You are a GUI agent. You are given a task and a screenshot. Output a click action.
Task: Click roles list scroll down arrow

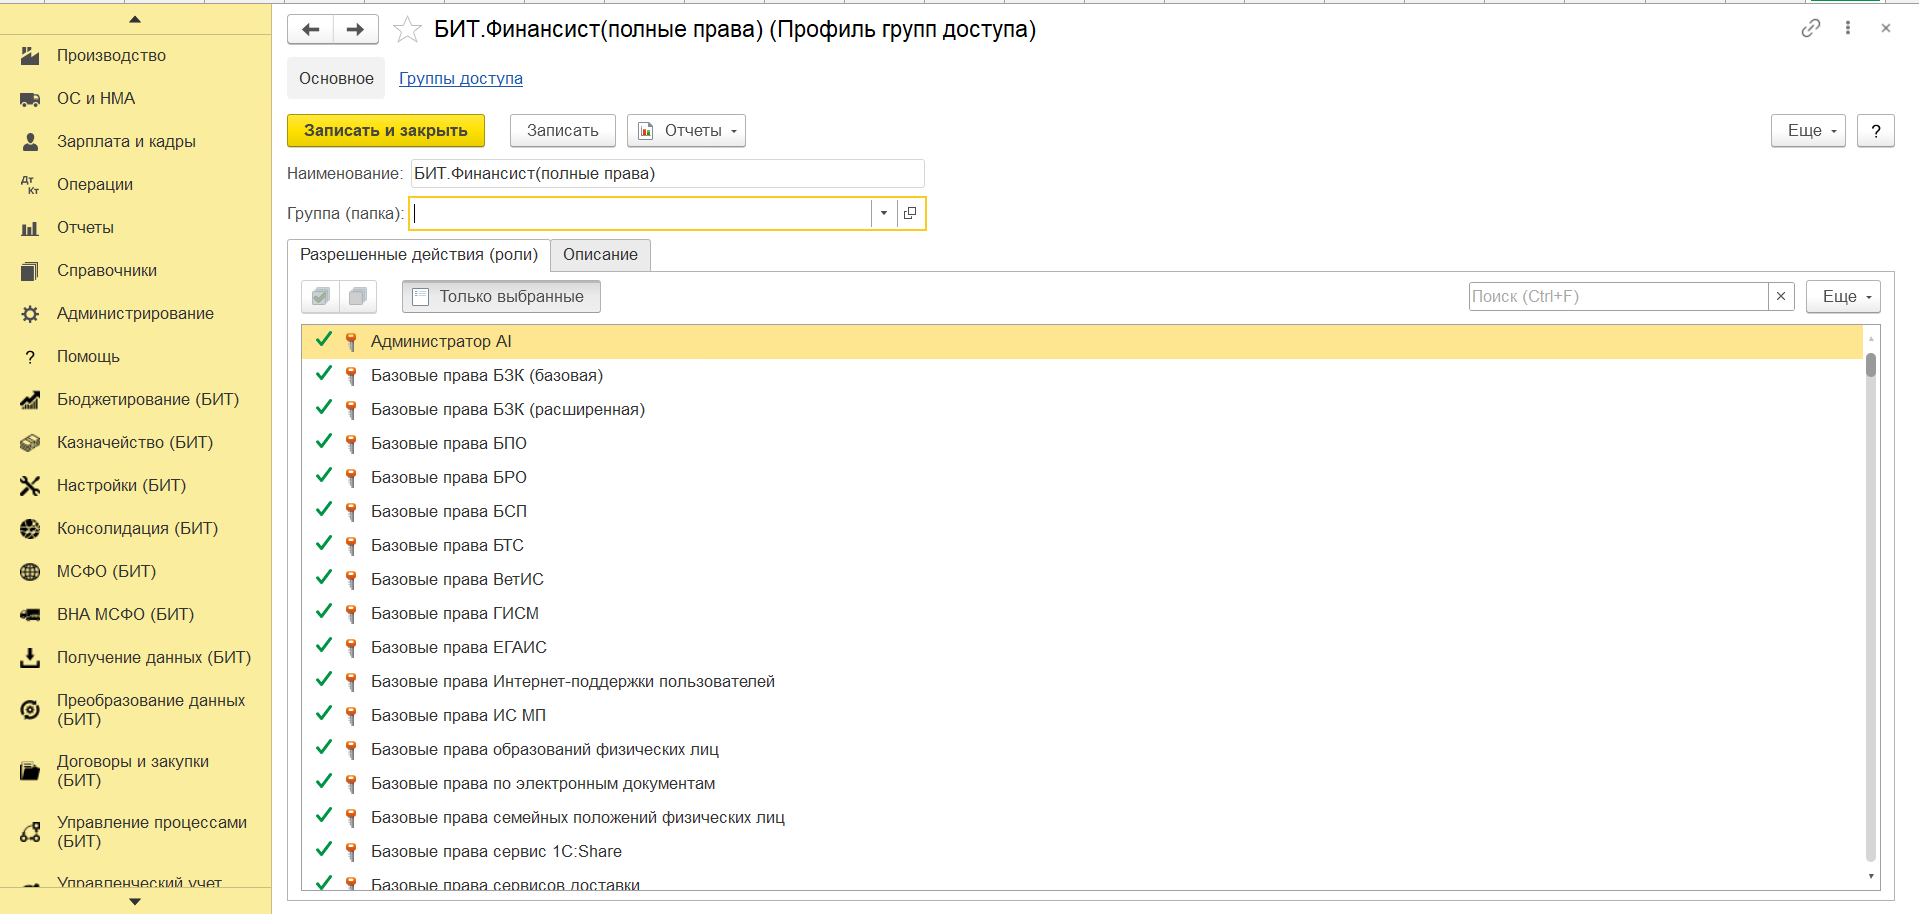[x=1871, y=877]
